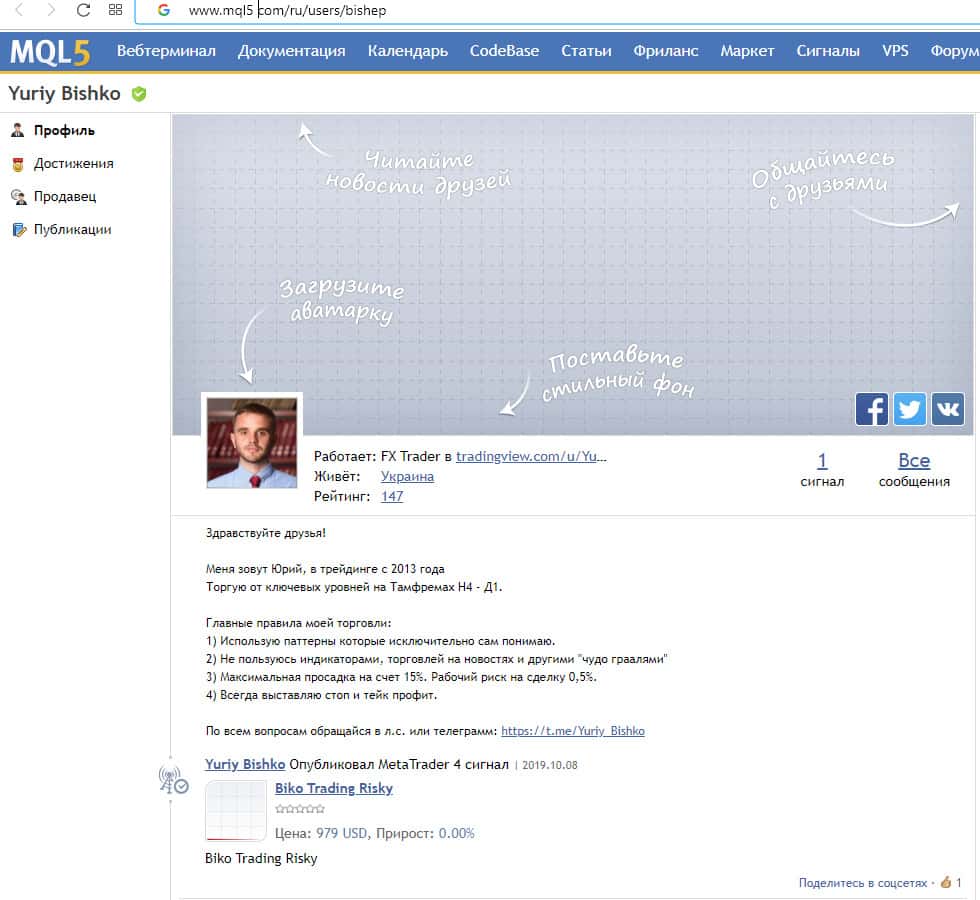Click the green verified badge by name
Image resolution: width=980 pixels, height=900 pixels.
pyautogui.click(x=139, y=94)
